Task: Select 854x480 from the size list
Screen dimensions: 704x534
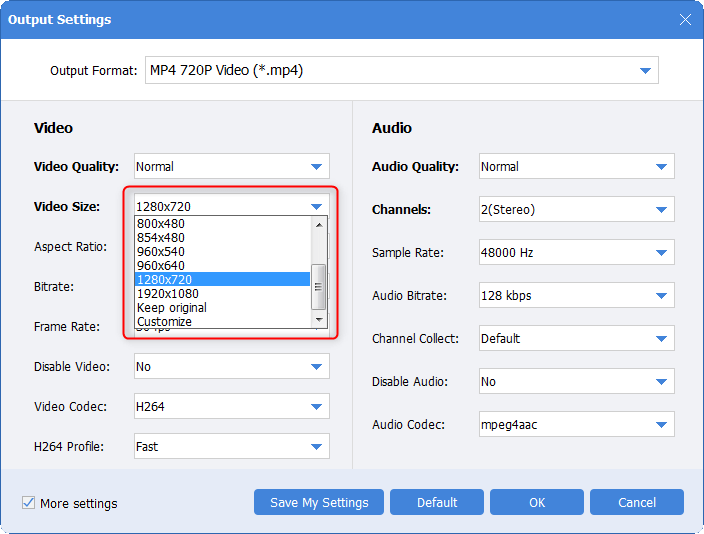Action: (x=222, y=237)
